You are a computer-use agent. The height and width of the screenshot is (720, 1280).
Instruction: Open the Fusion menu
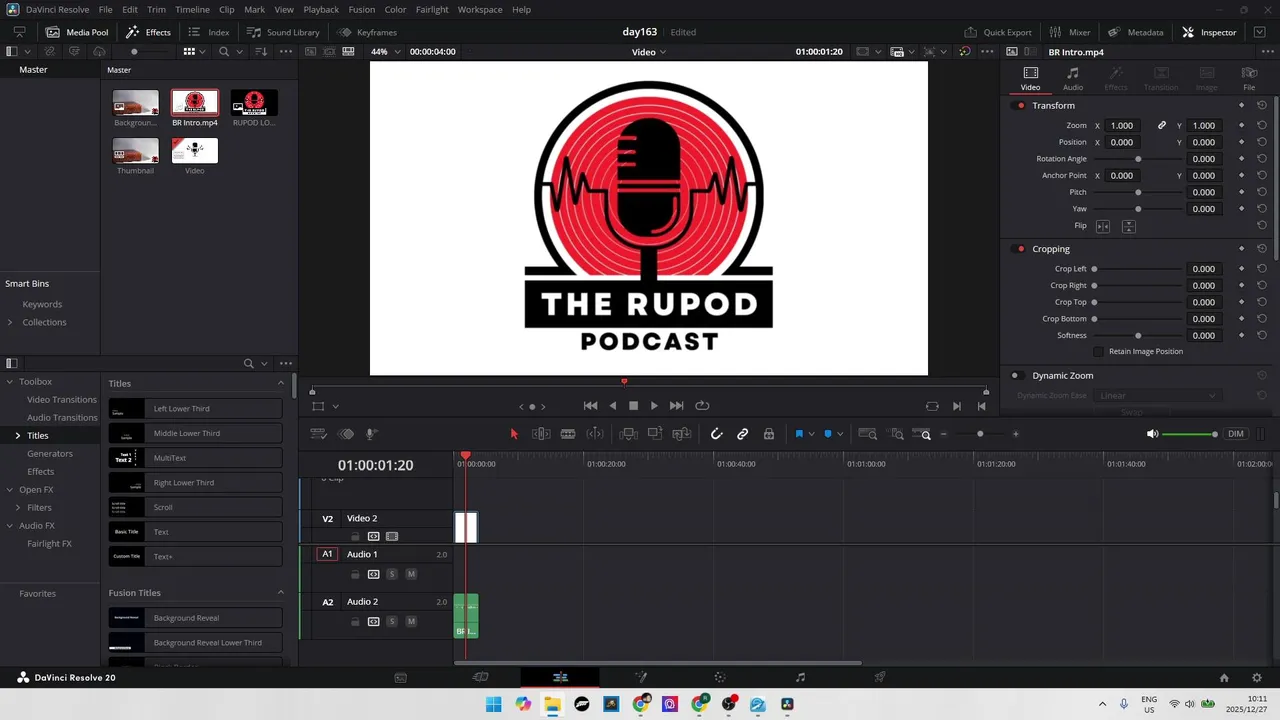click(x=361, y=9)
